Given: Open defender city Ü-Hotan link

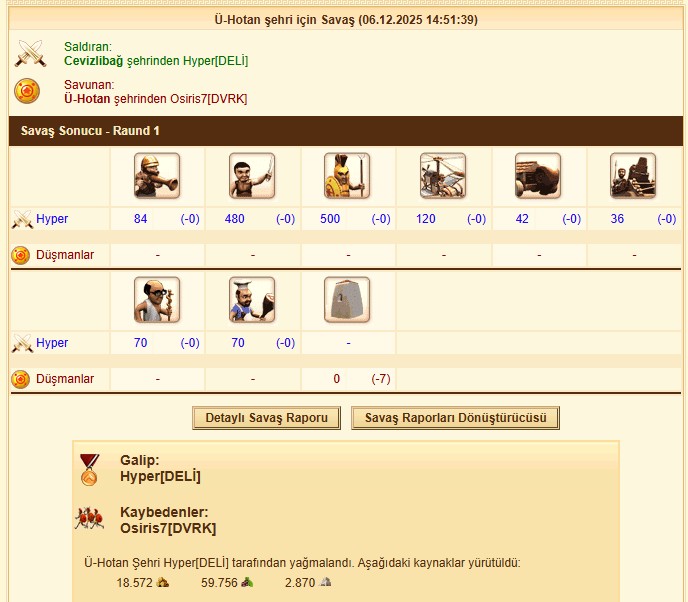Looking at the screenshot, I should tap(87, 99).
